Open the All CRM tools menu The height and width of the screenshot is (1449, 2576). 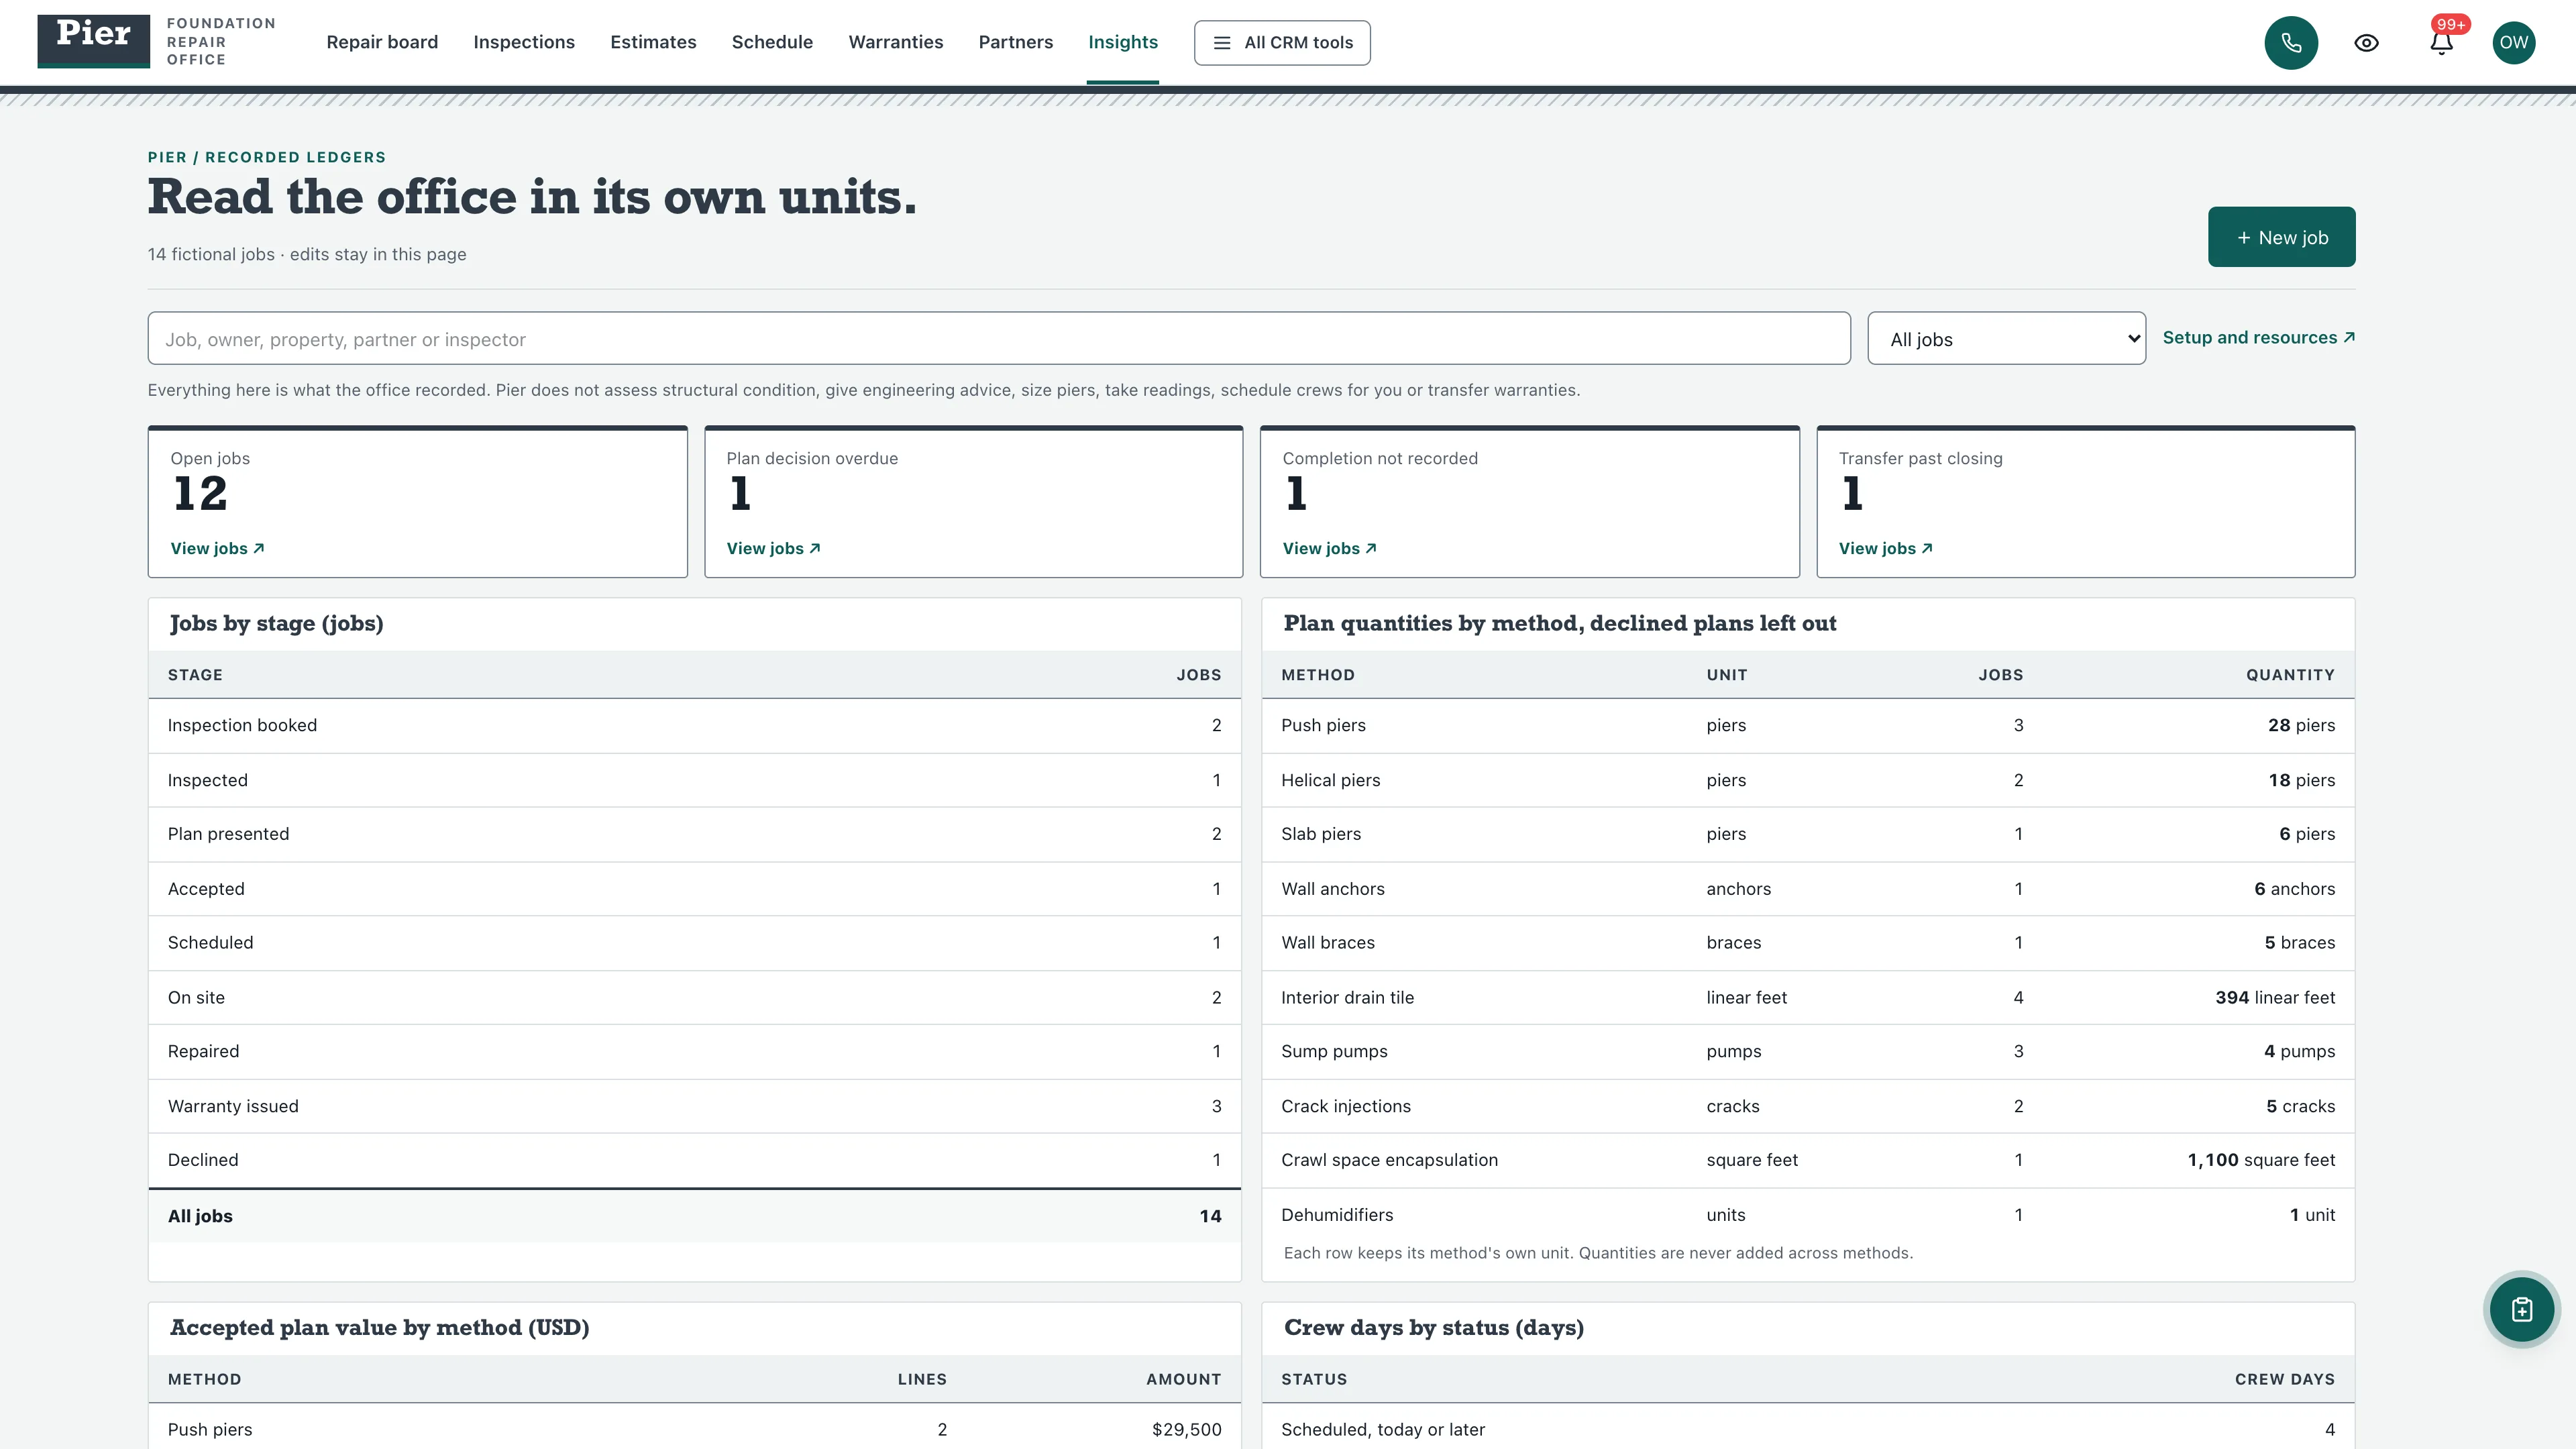point(1282,43)
